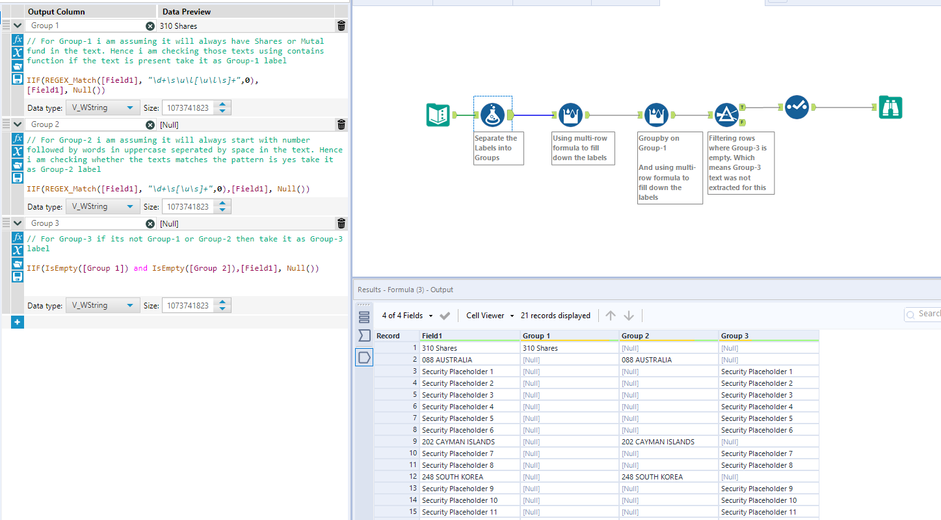Show the data output view in Results panel
Image resolution: width=941 pixels, height=520 pixels.
(364, 358)
